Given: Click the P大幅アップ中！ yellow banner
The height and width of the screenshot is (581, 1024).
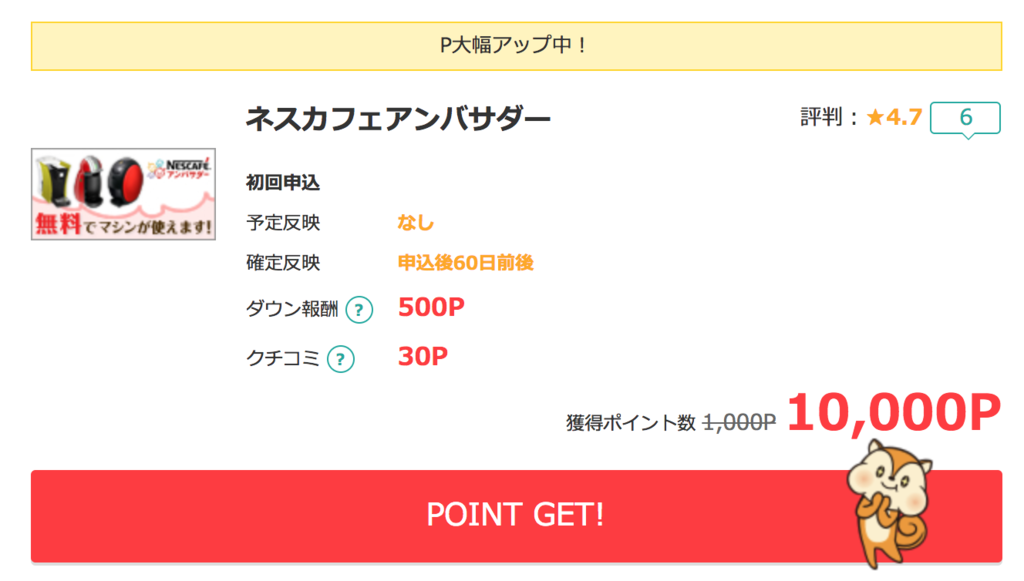Looking at the screenshot, I should (x=516, y=46).
